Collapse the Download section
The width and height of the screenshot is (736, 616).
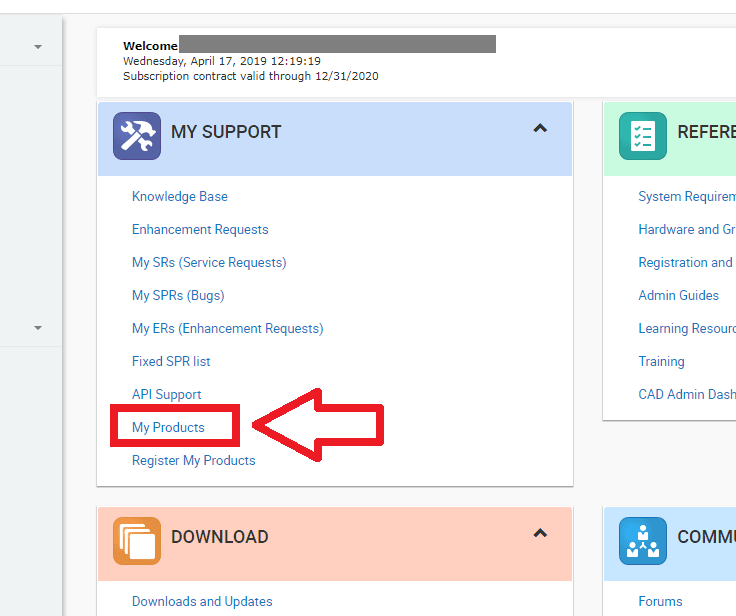click(540, 534)
